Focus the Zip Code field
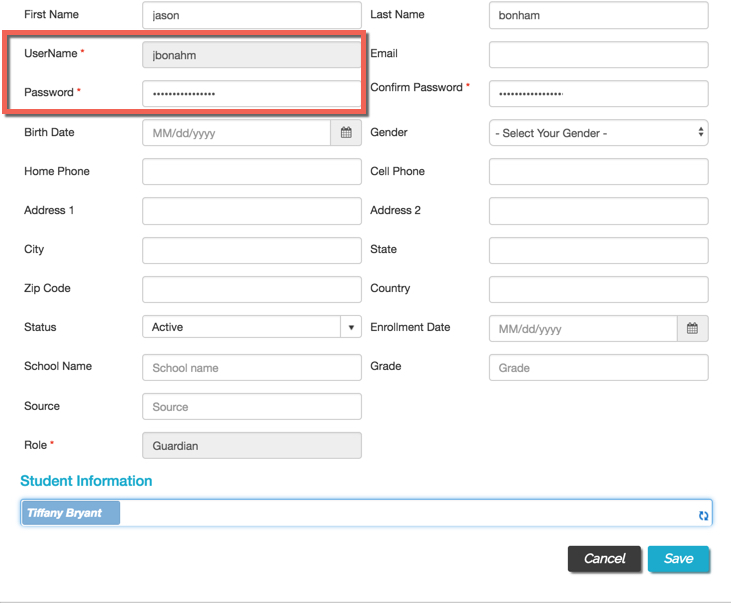Viewport: 731px width, 603px height. coord(252,289)
